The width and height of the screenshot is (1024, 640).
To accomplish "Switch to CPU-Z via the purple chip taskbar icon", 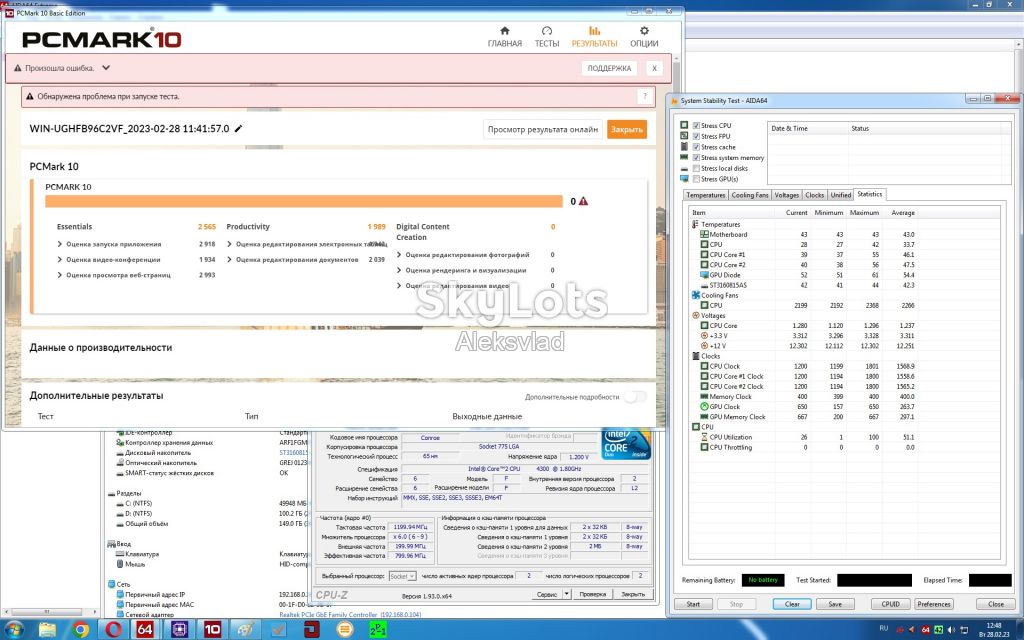I will [179, 630].
